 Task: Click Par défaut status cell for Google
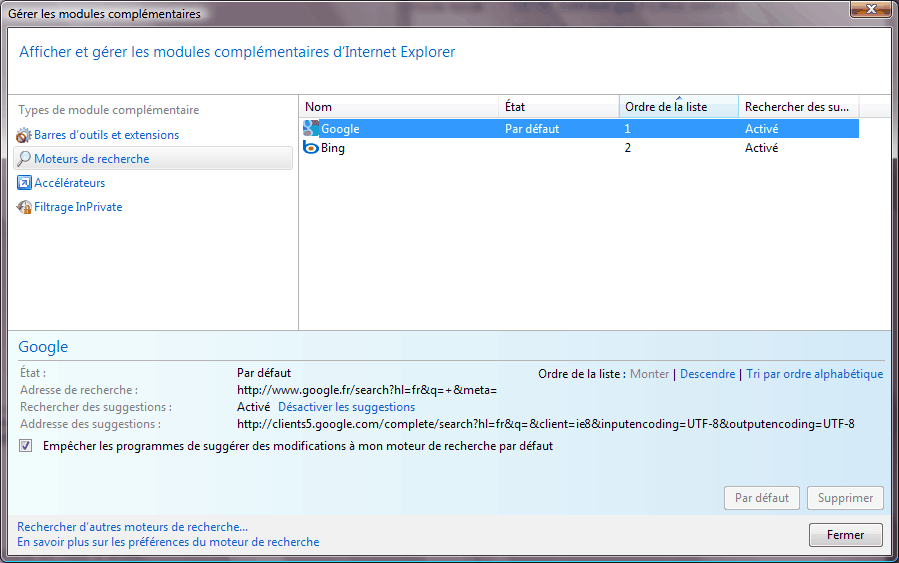tap(532, 129)
